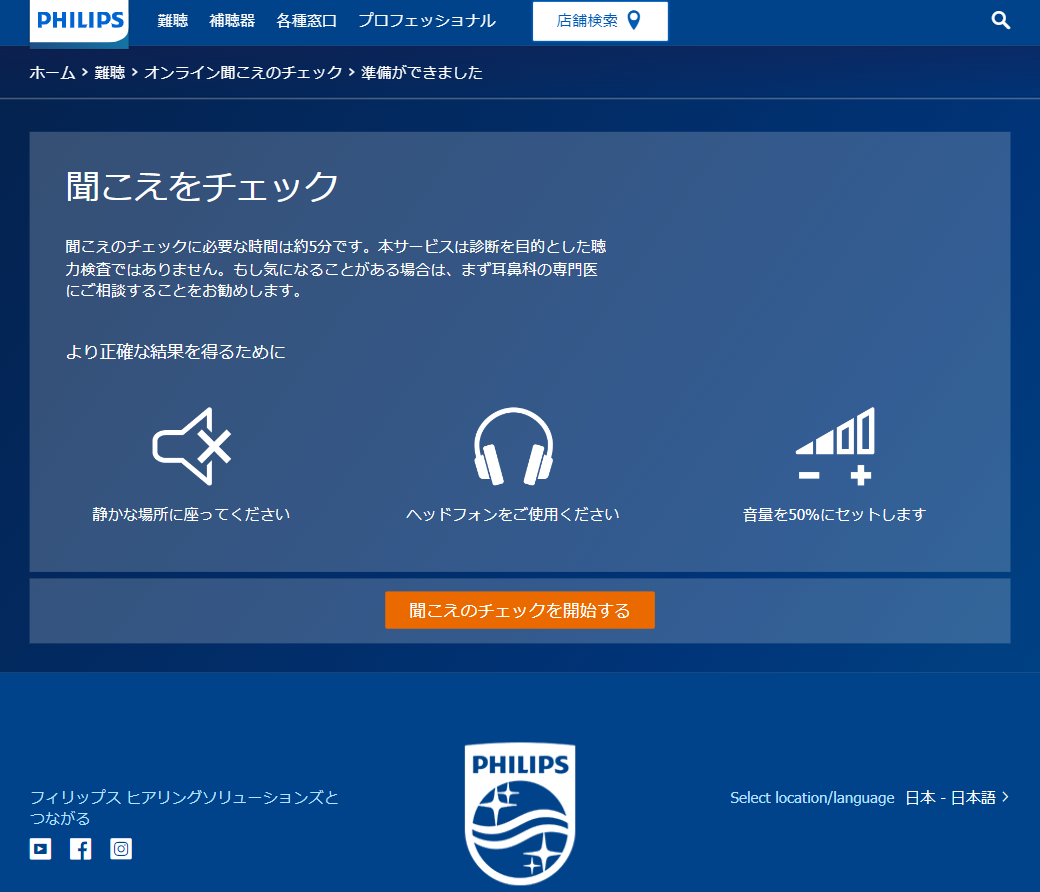Open the Facebook social icon
The width and height of the screenshot is (1040, 892).
(x=81, y=849)
